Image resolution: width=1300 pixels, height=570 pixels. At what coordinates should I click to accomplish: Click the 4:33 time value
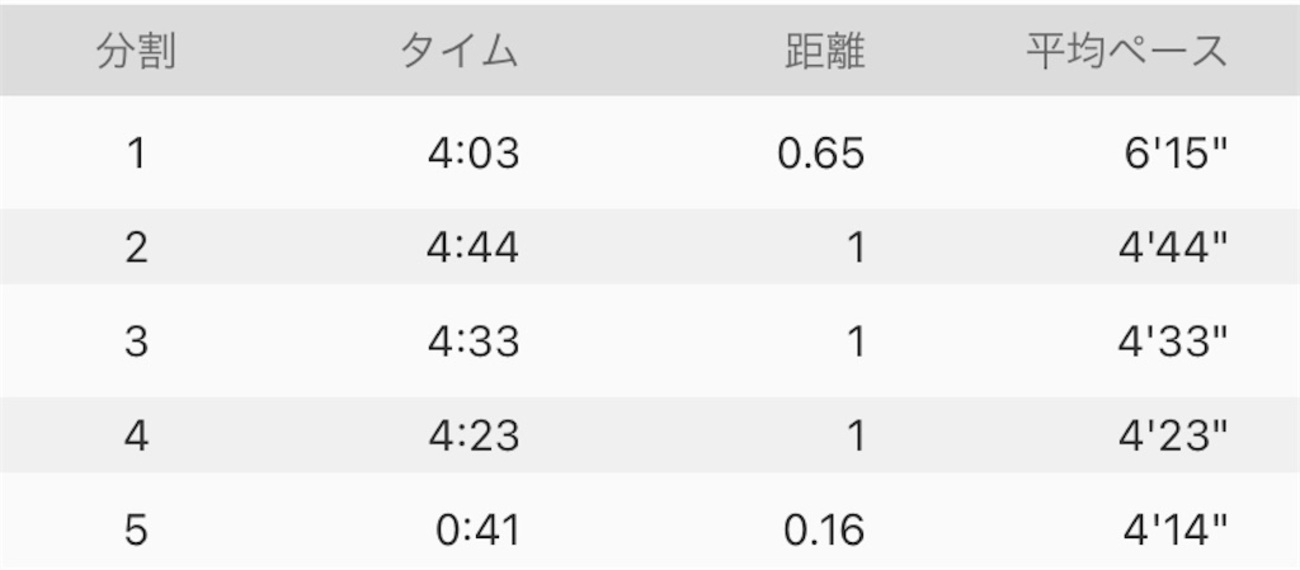(x=473, y=342)
